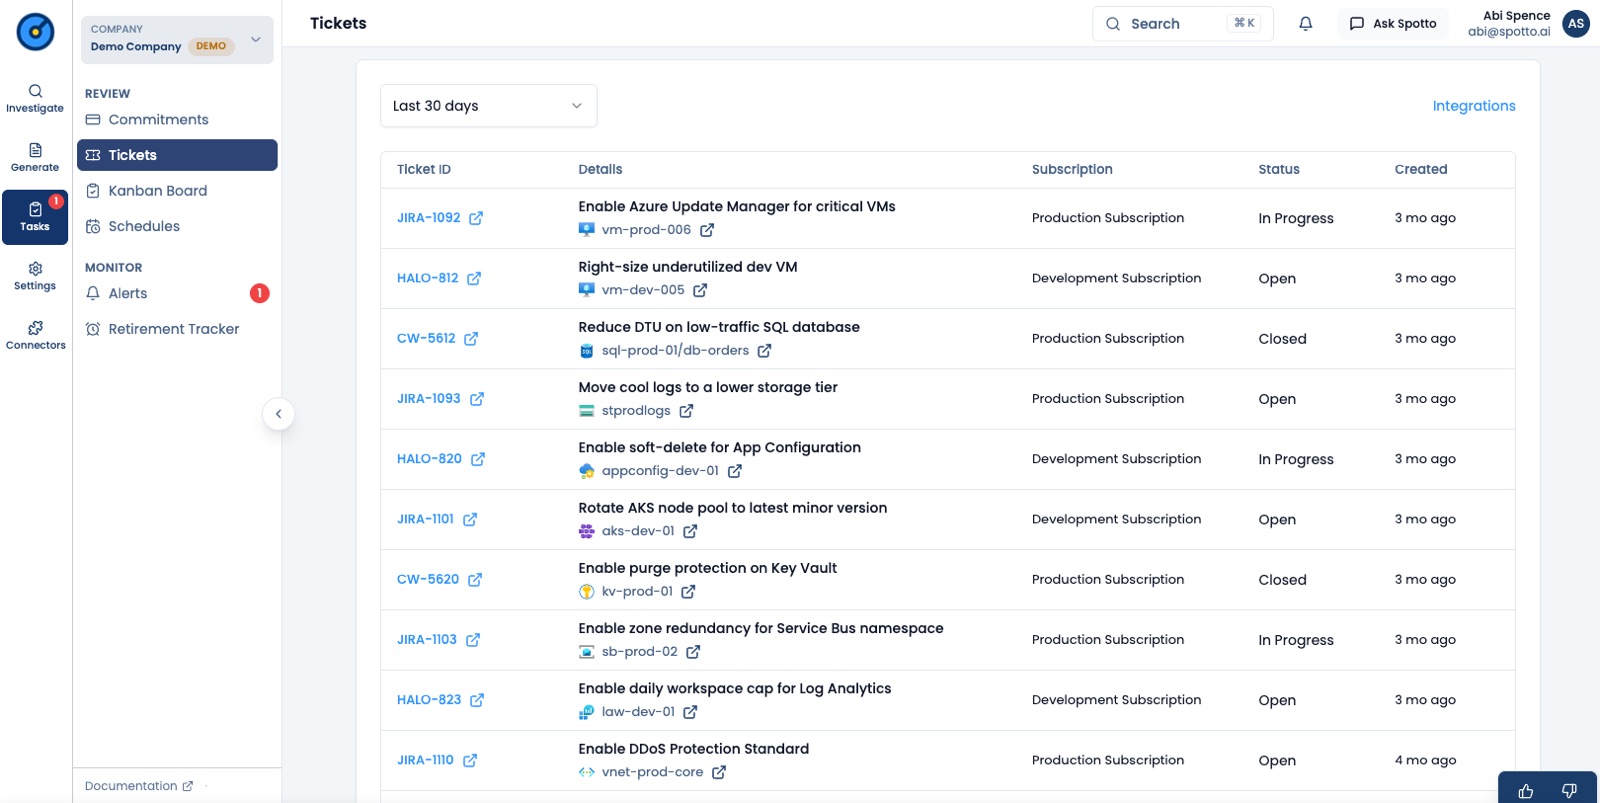Click the Spotto logo icon

point(35,32)
